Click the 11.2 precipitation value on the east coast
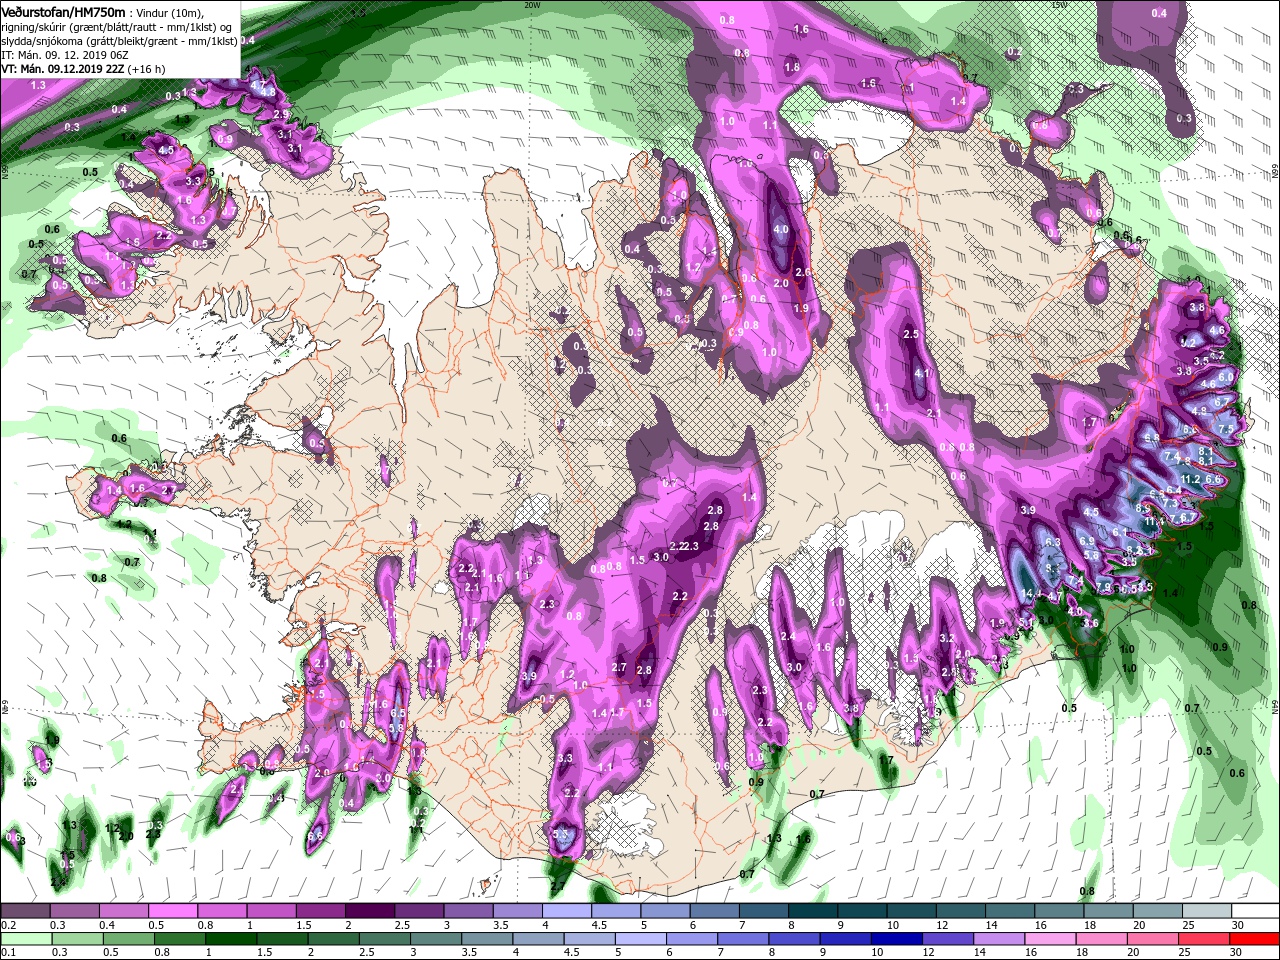This screenshot has height=960, width=1280. pos(1190,479)
